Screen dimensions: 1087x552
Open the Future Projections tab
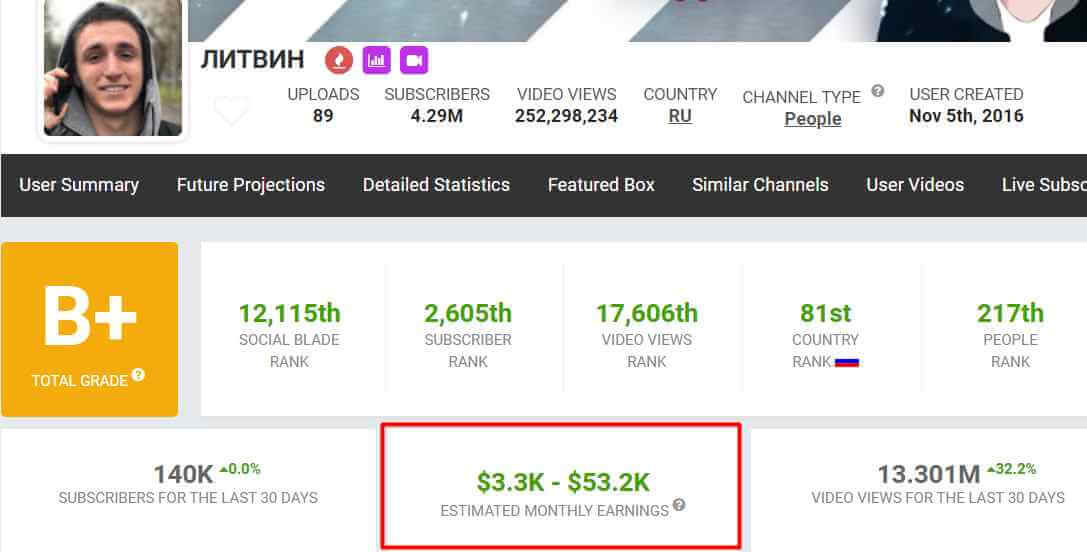click(251, 185)
